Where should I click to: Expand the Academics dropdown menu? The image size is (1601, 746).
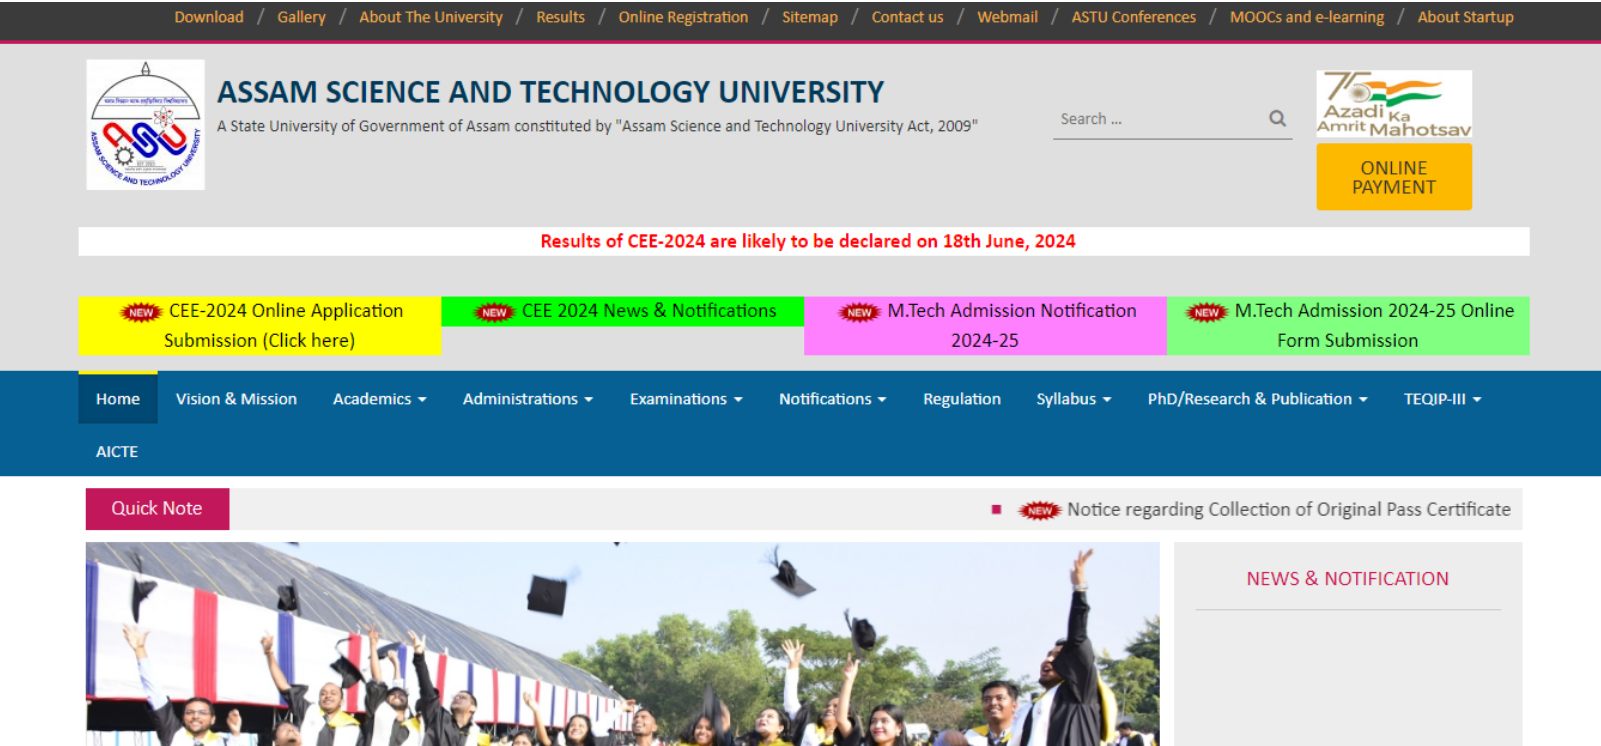coord(380,398)
